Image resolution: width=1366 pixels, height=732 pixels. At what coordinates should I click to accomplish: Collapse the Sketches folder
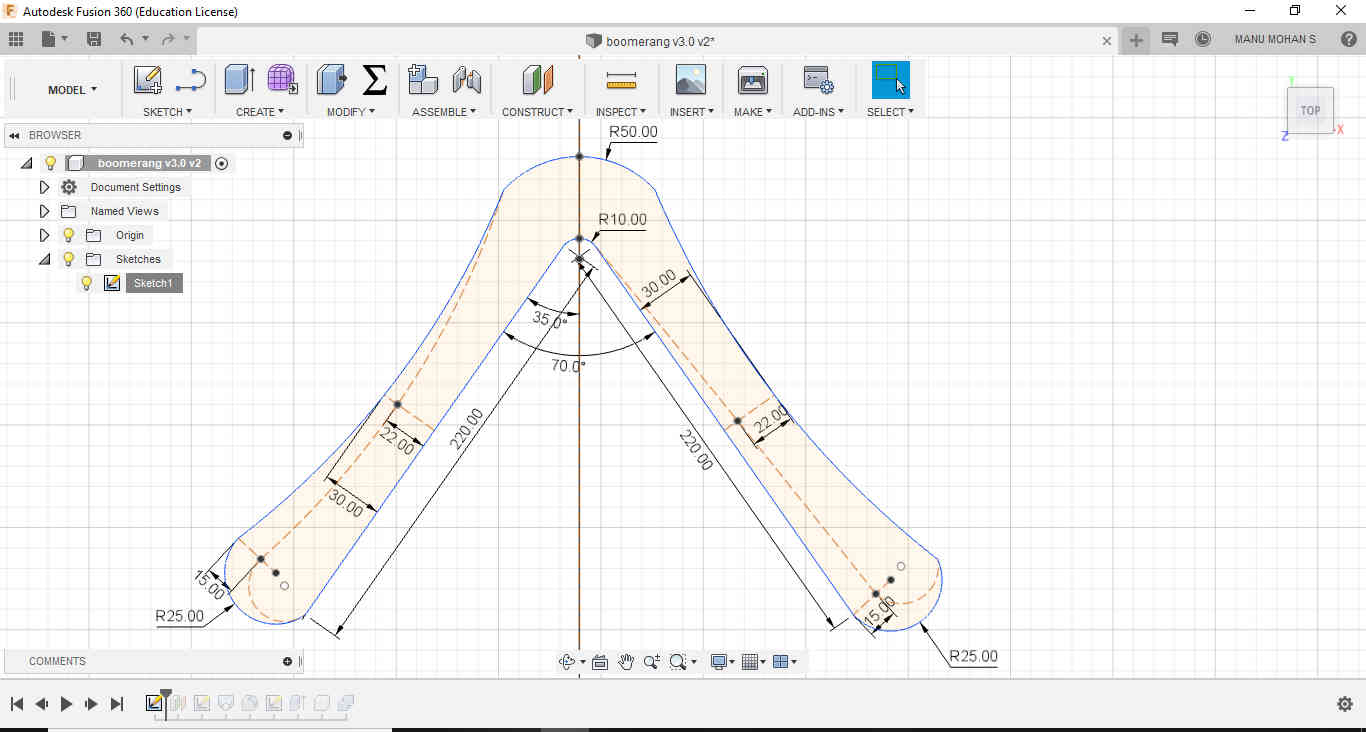[44, 259]
